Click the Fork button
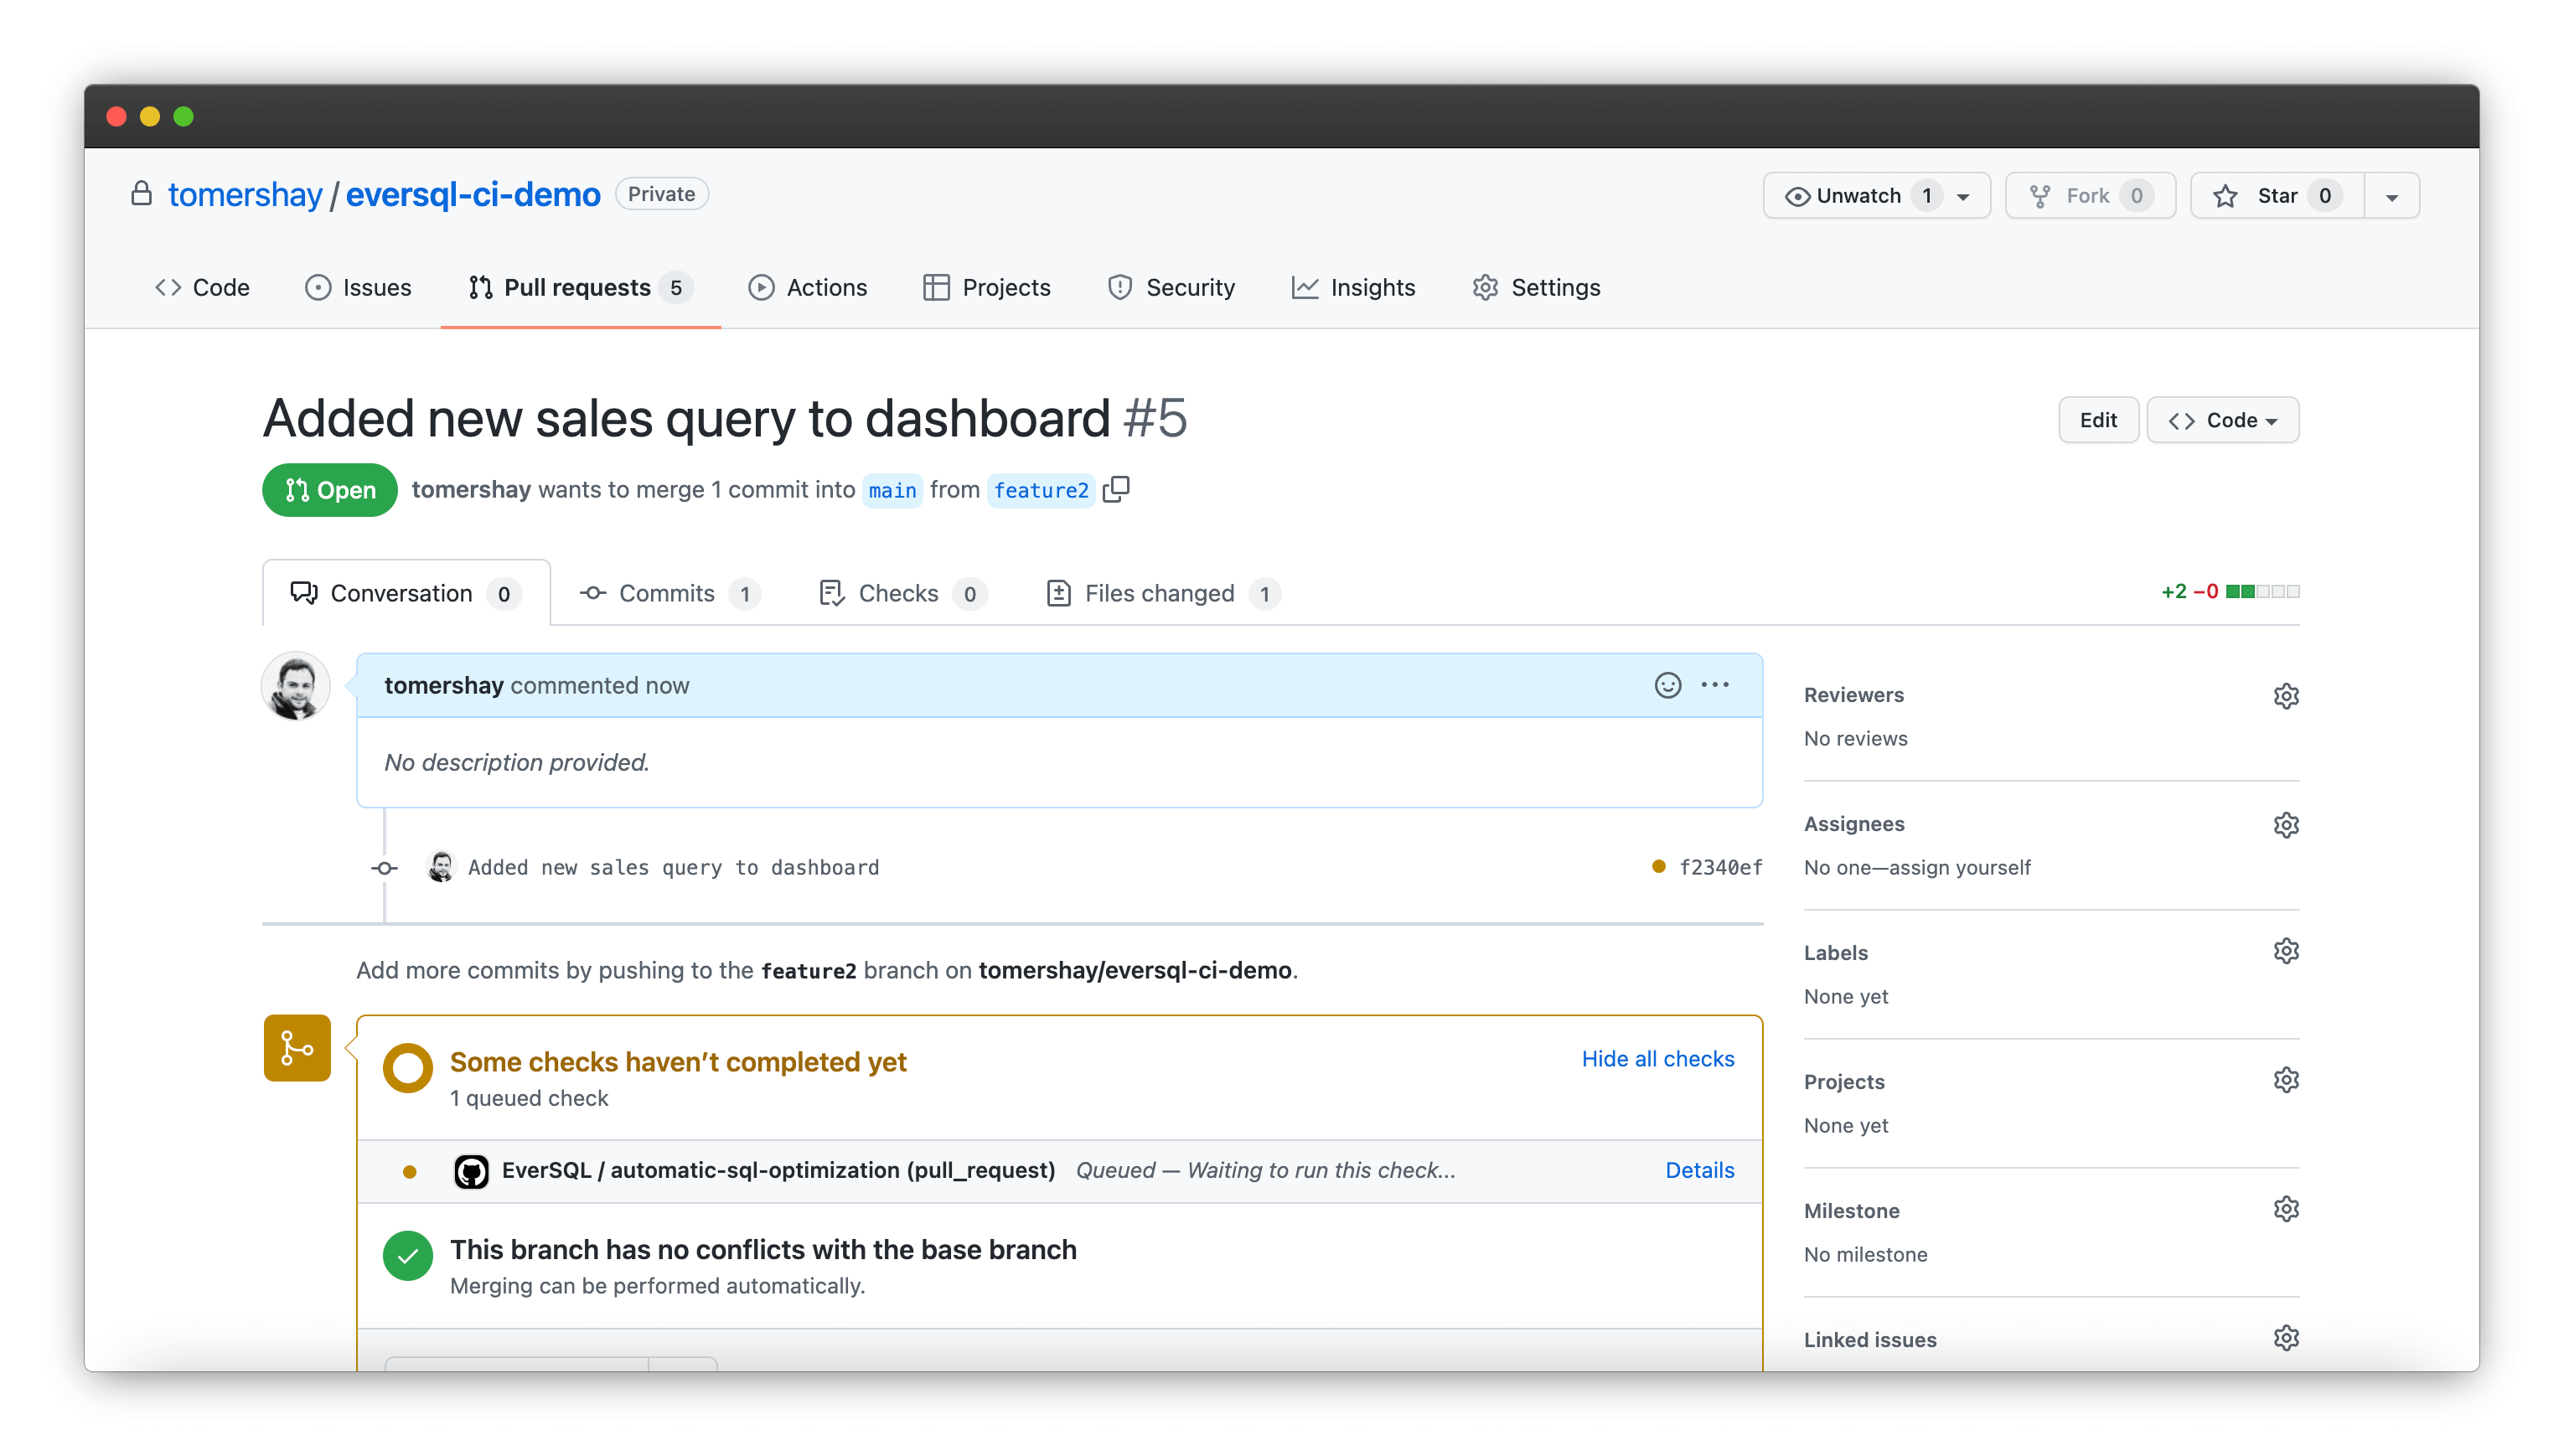Image resolution: width=2564 pixels, height=1456 pixels. (2090, 196)
